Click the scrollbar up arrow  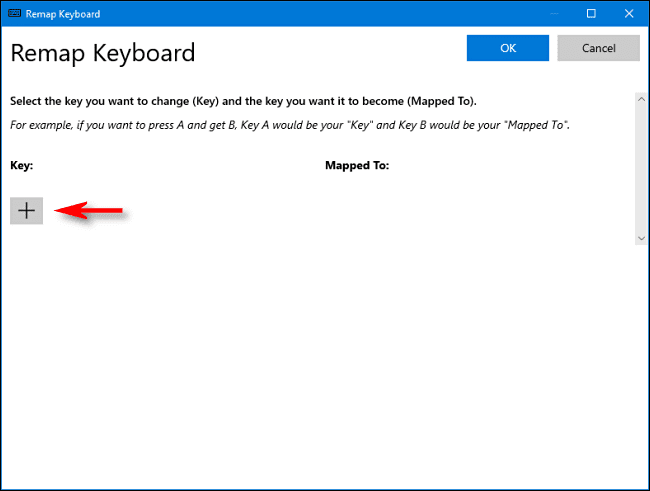pos(640,99)
